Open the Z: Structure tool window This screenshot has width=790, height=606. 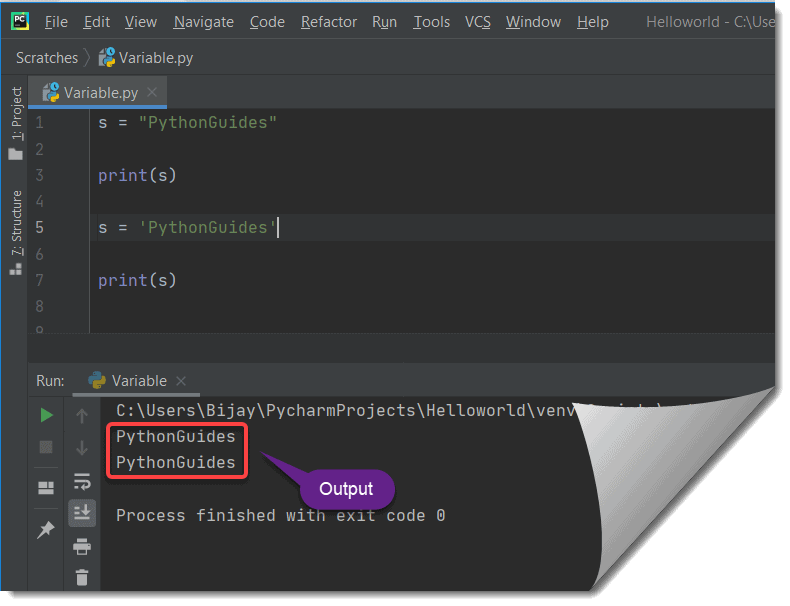pos(17,223)
